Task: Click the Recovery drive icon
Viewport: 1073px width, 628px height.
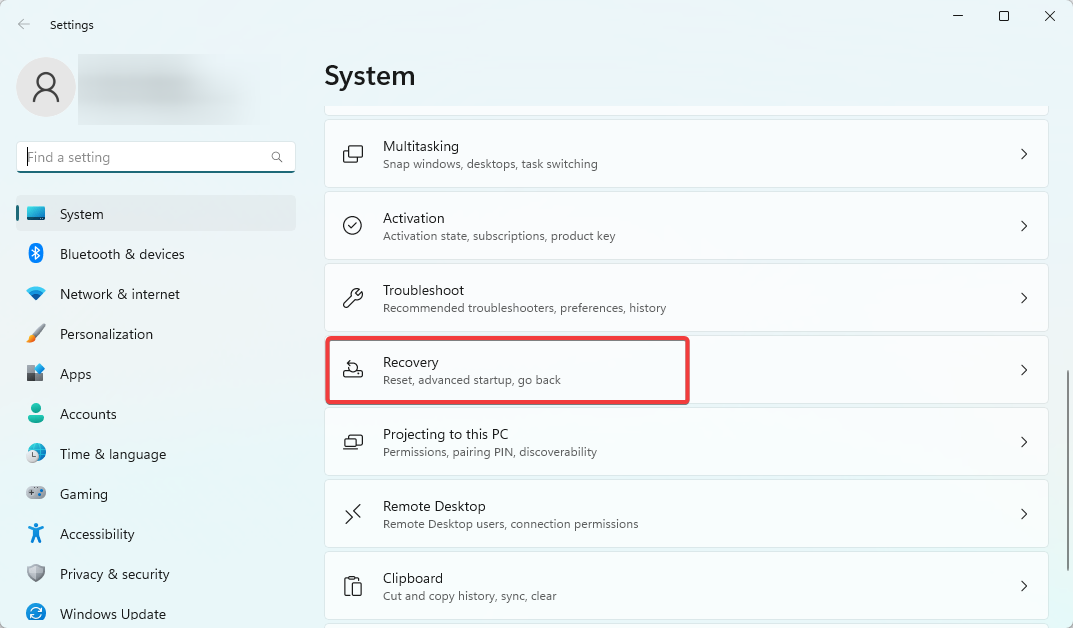Action: pyautogui.click(x=352, y=369)
